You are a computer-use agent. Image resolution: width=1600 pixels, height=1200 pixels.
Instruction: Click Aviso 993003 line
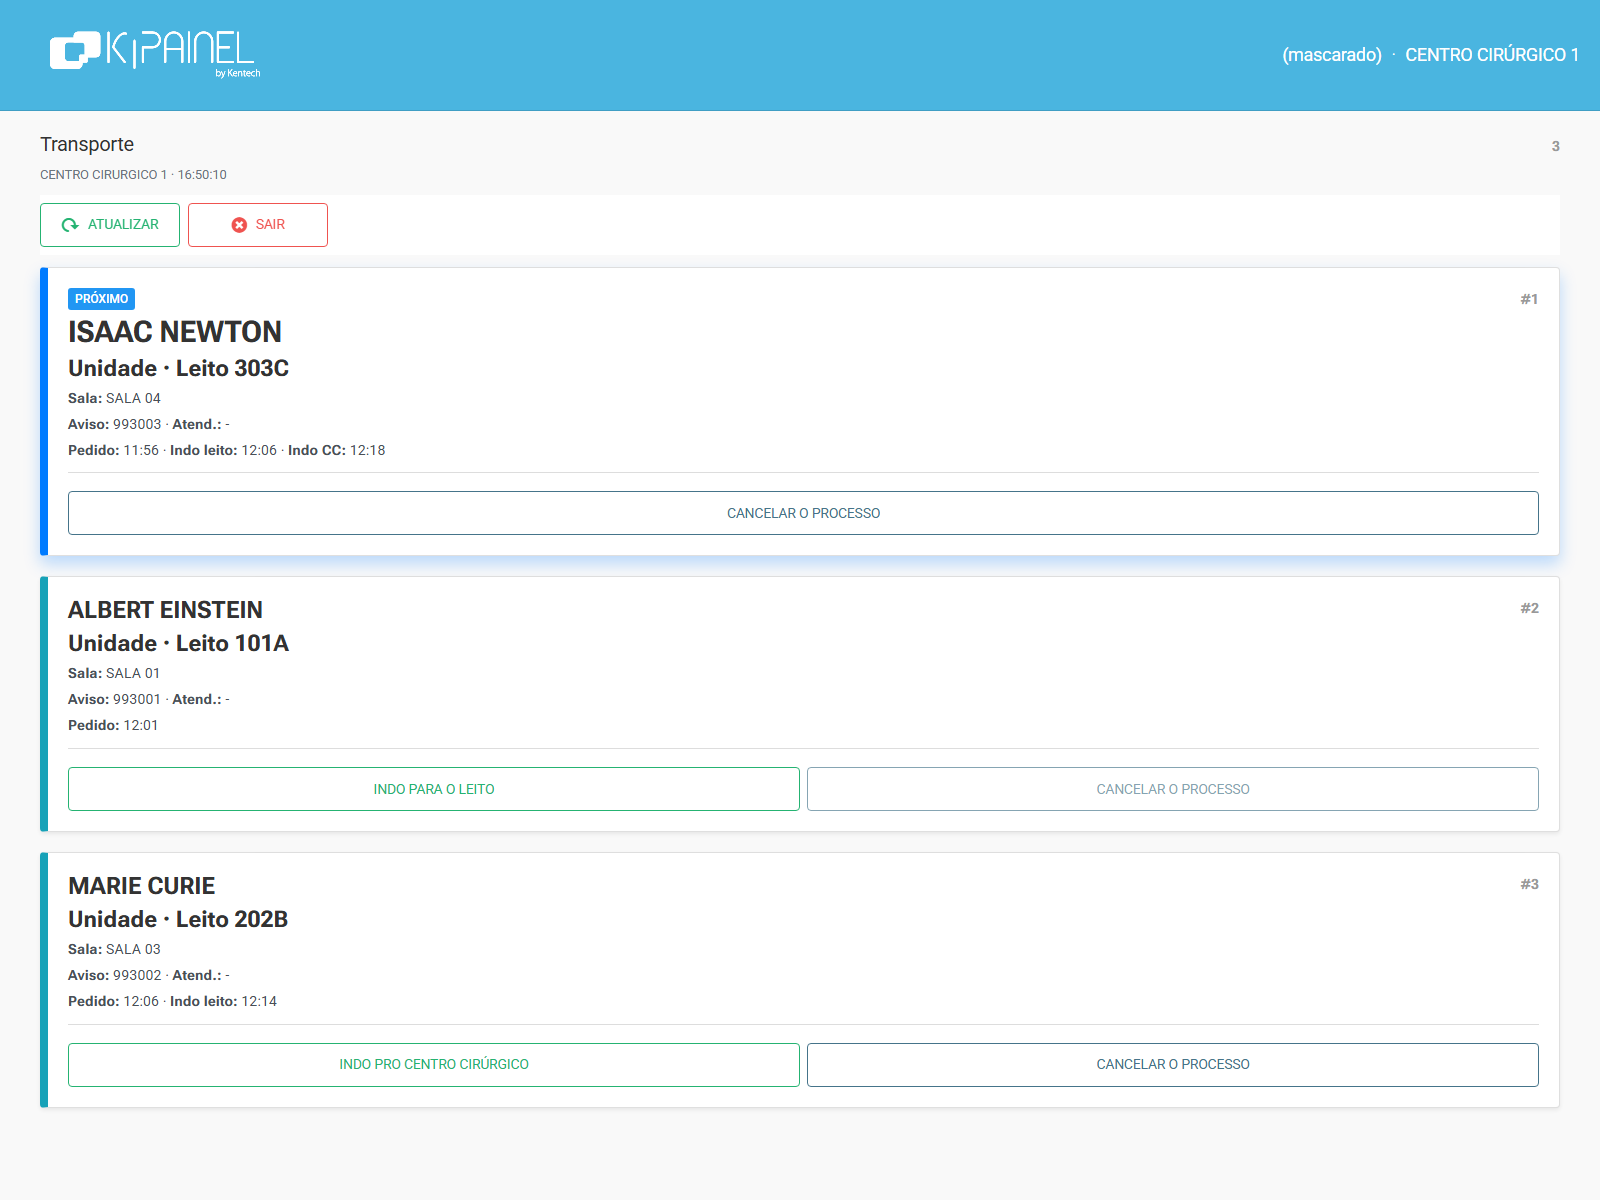coord(149,424)
